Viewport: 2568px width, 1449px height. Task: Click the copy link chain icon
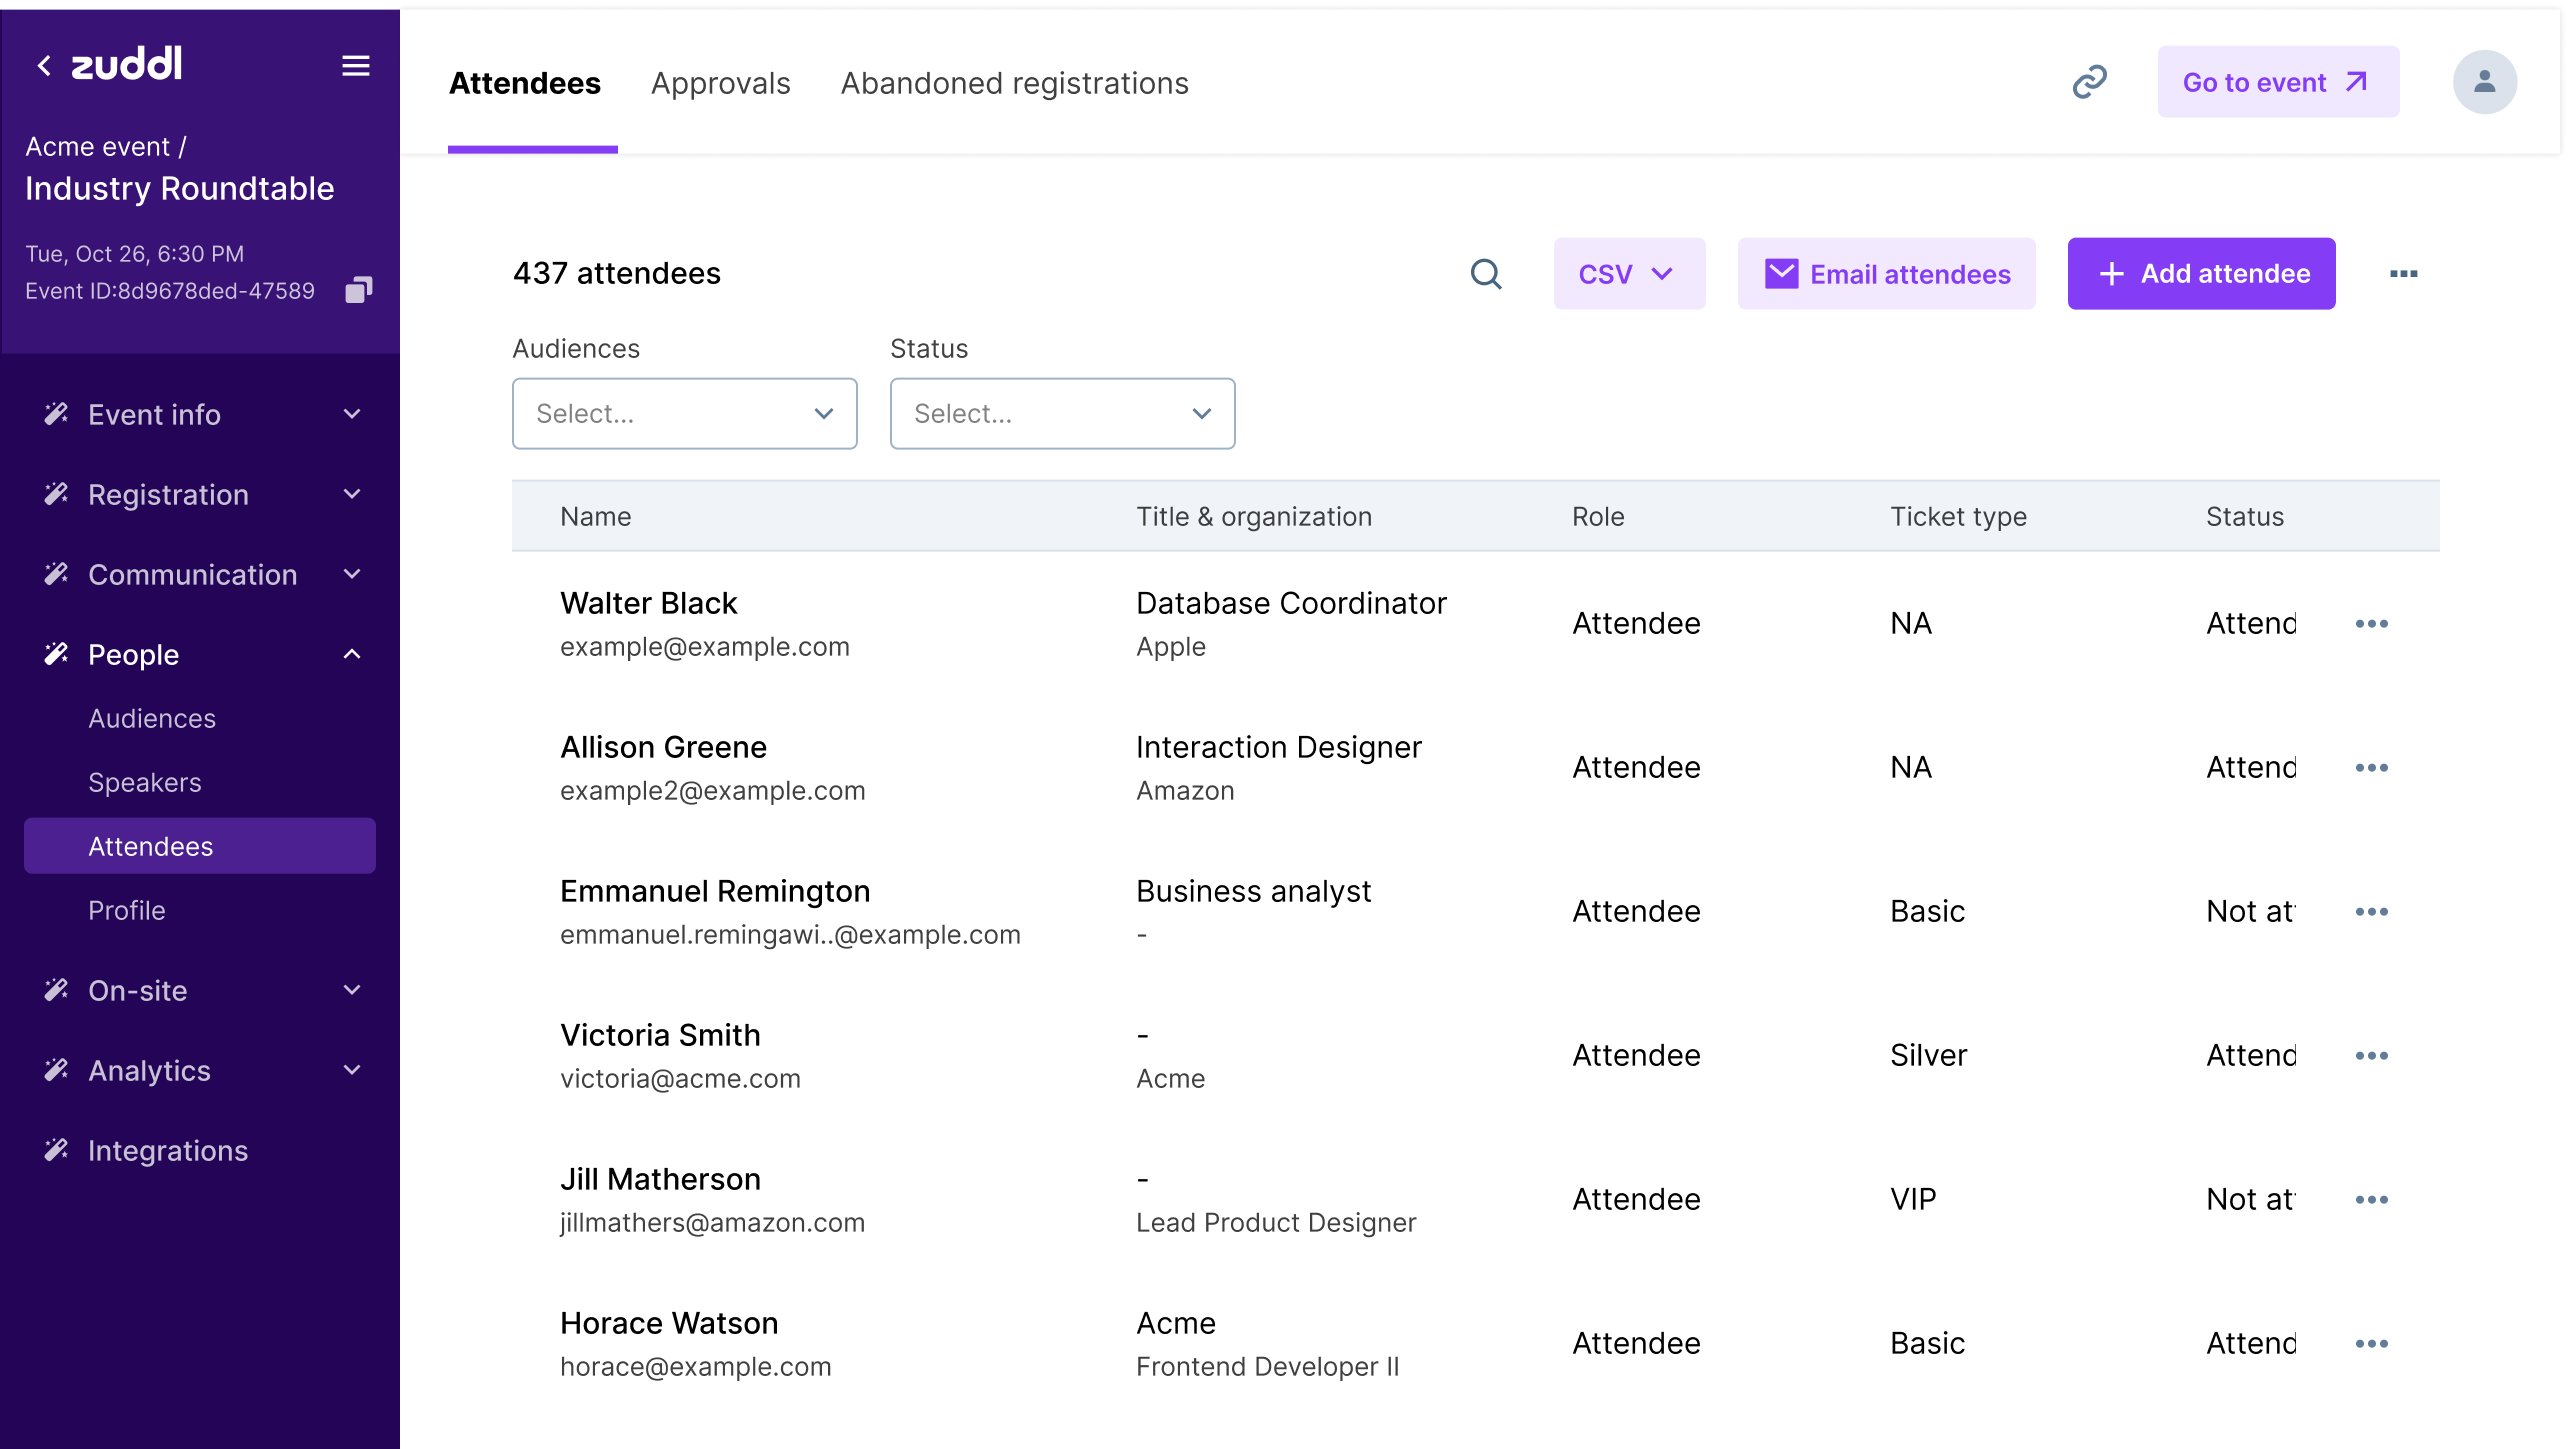click(x=2089, y=82)
